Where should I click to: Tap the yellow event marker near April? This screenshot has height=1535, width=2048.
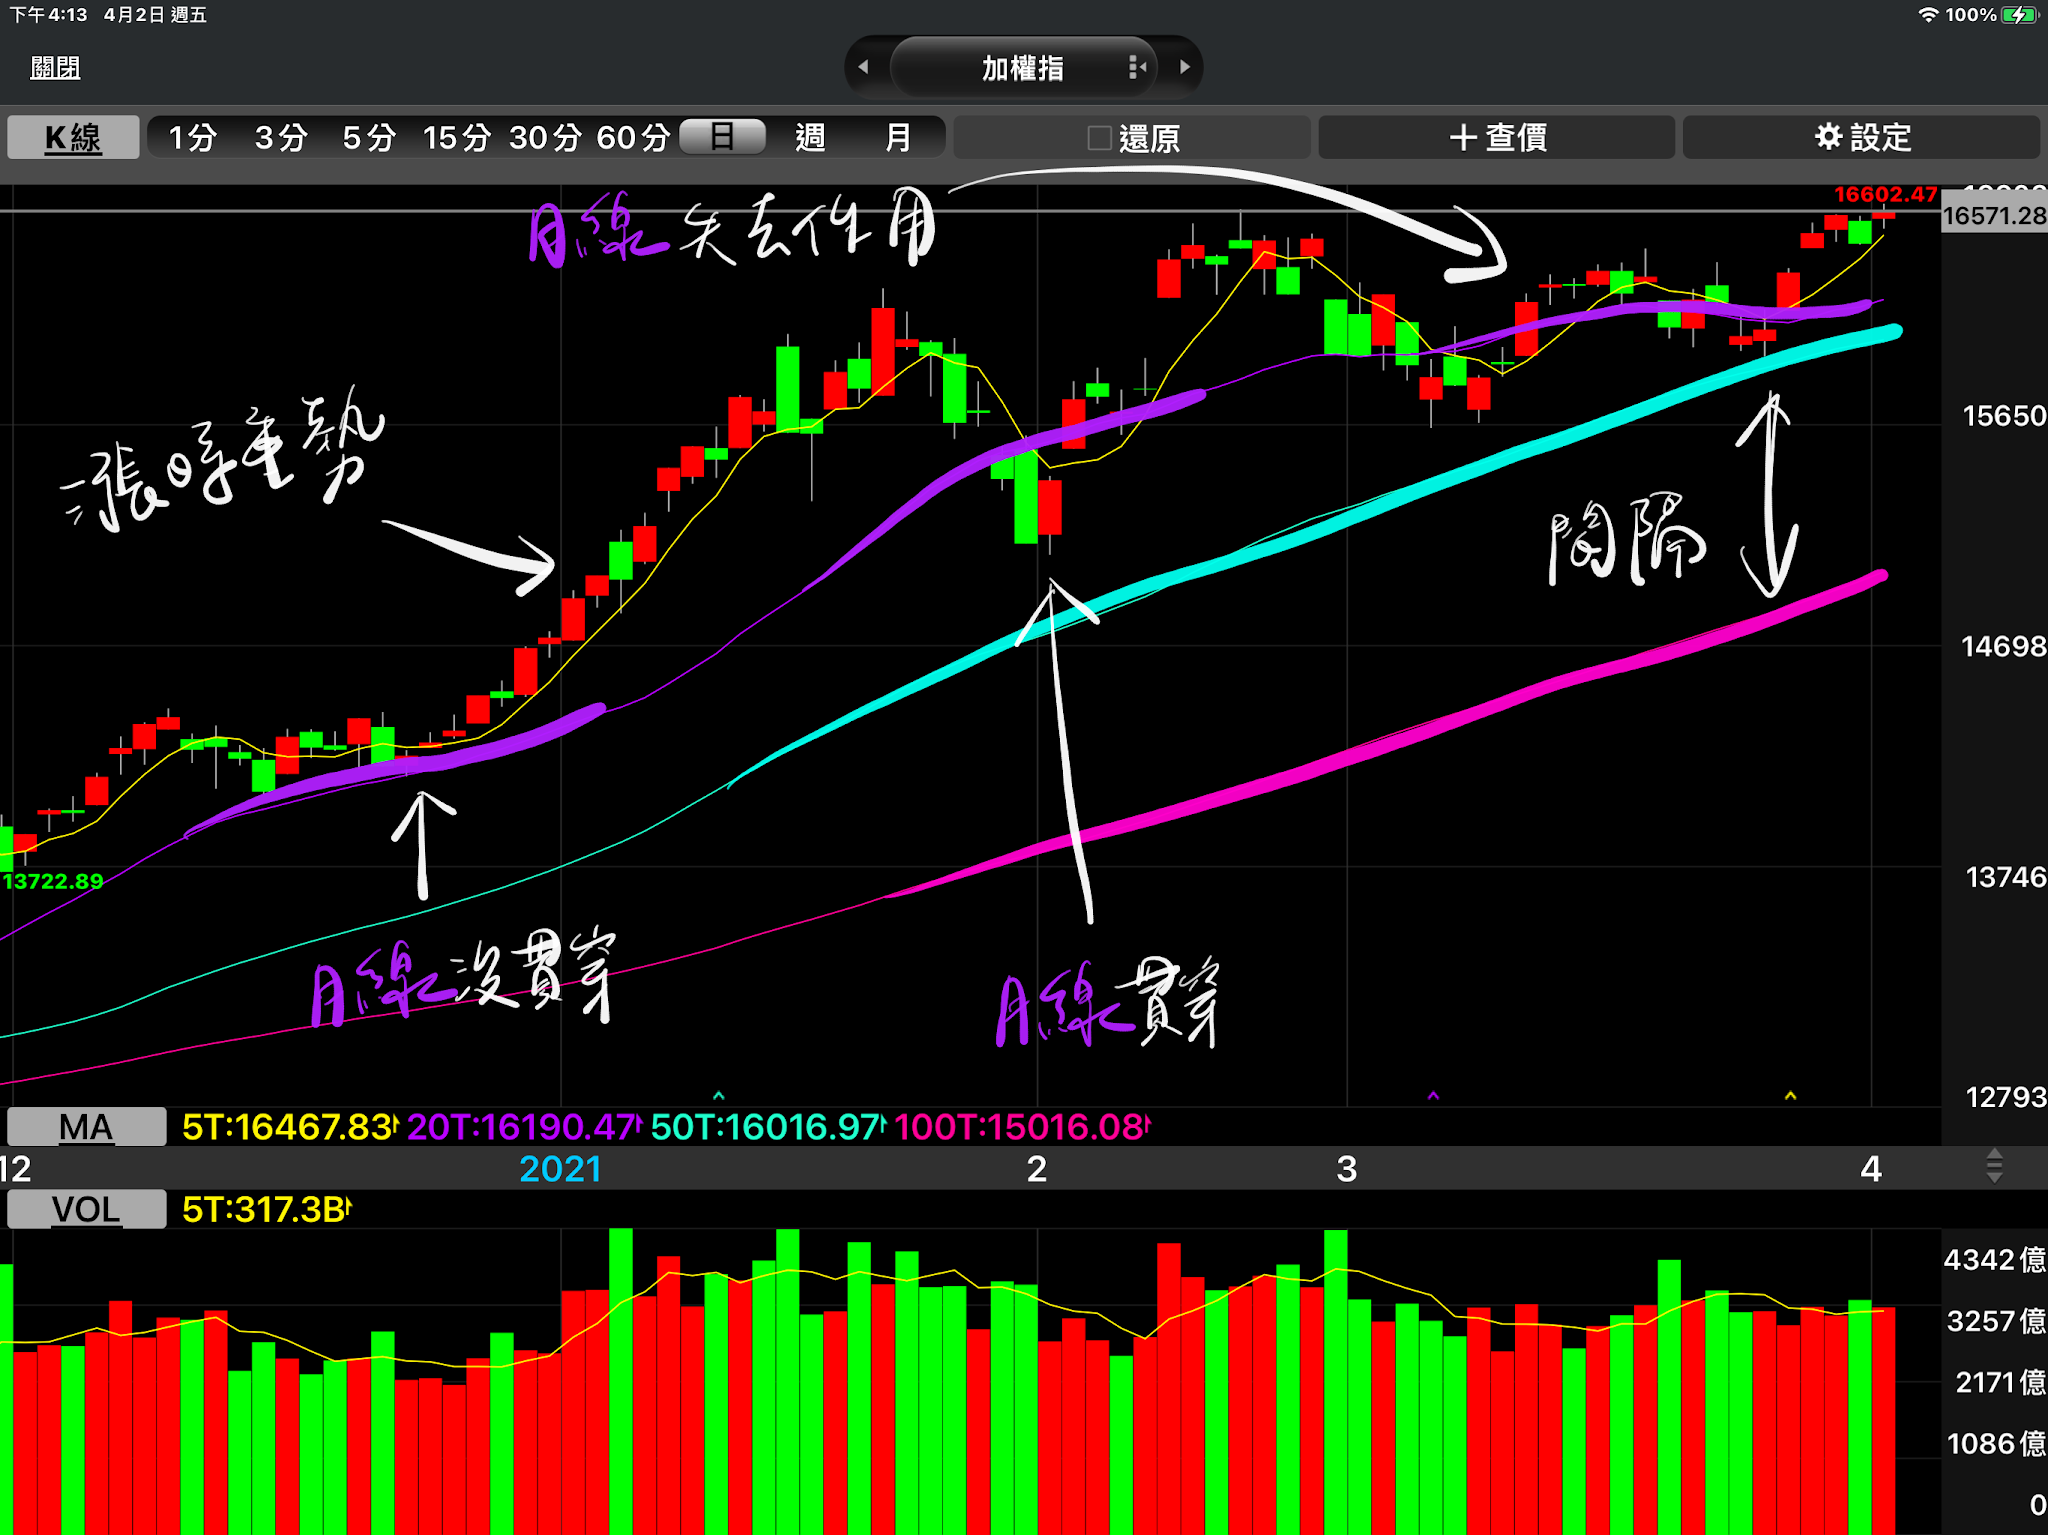pos(1790,1096)
